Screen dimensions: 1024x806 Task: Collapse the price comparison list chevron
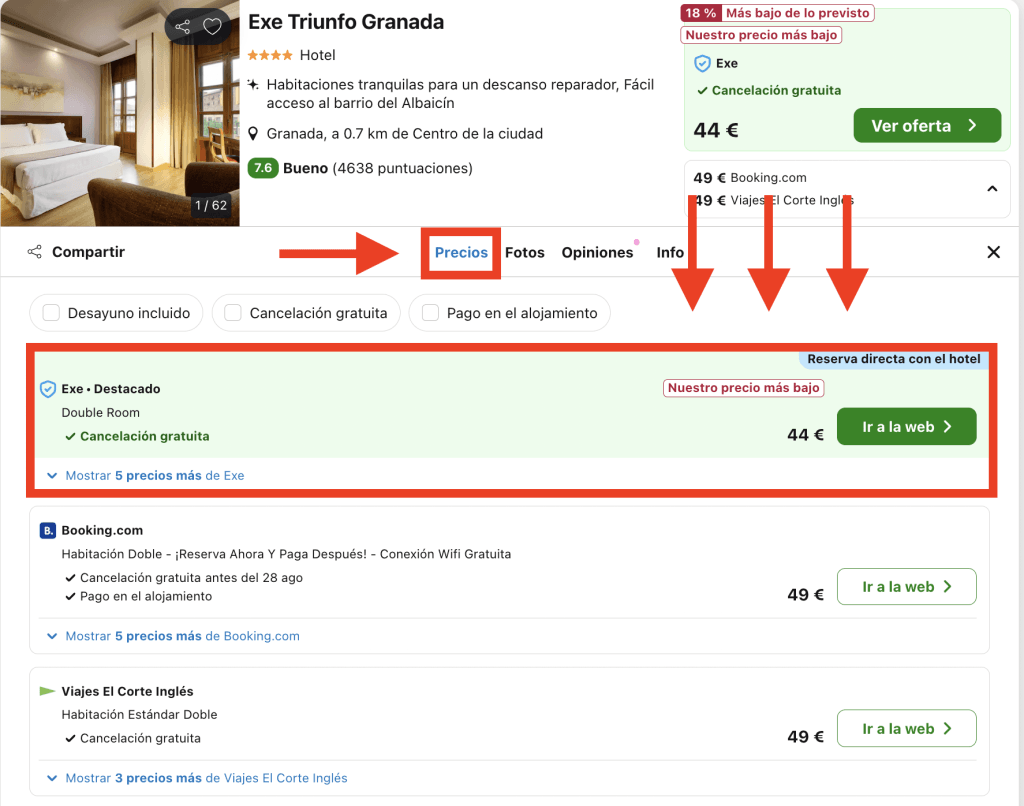click(991, 188)
